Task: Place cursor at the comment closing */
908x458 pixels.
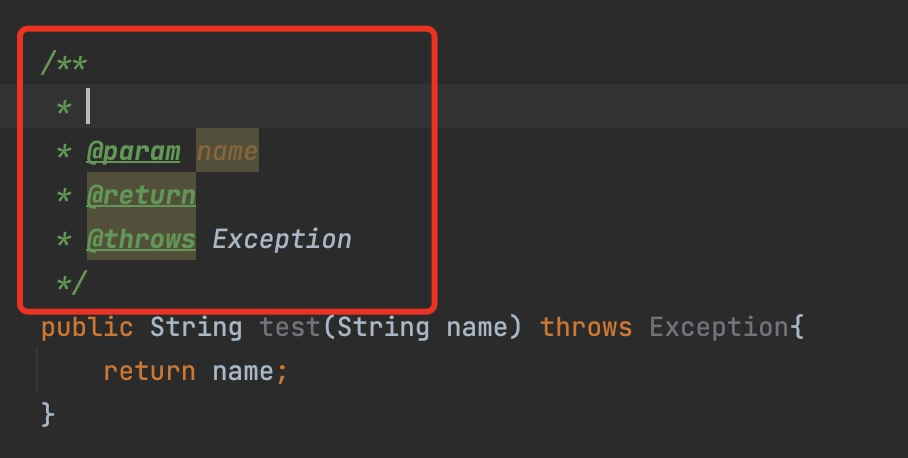Action: point(71,283)
